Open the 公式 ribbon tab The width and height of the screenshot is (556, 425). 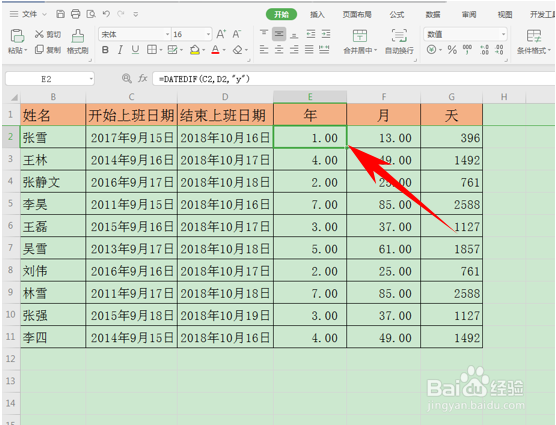click(x=397, y=15)
